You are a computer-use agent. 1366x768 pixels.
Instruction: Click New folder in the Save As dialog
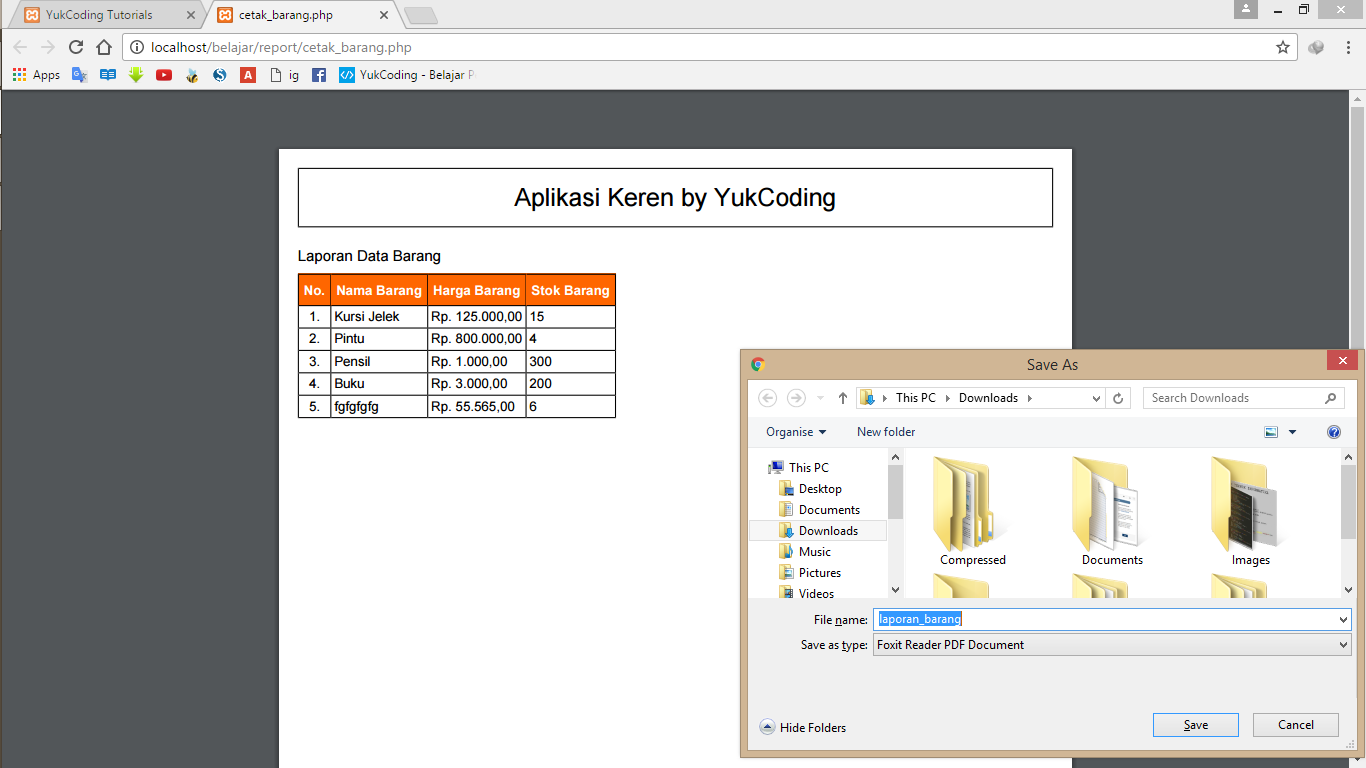[x=886, y=431]
